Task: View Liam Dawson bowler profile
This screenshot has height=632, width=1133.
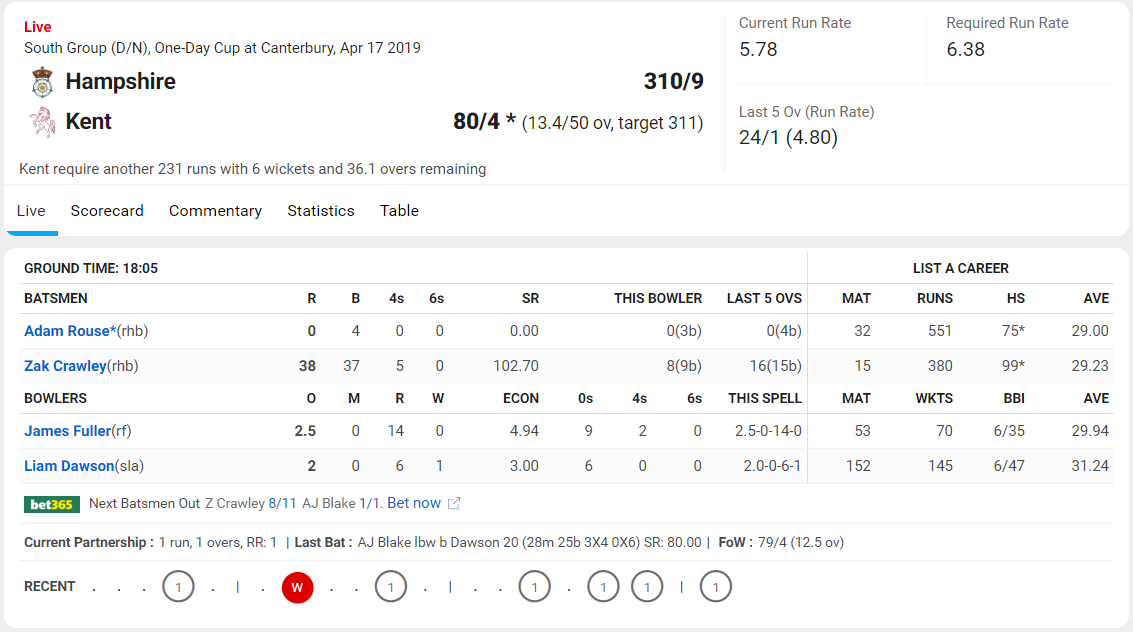Action: (x=69, y=466)
